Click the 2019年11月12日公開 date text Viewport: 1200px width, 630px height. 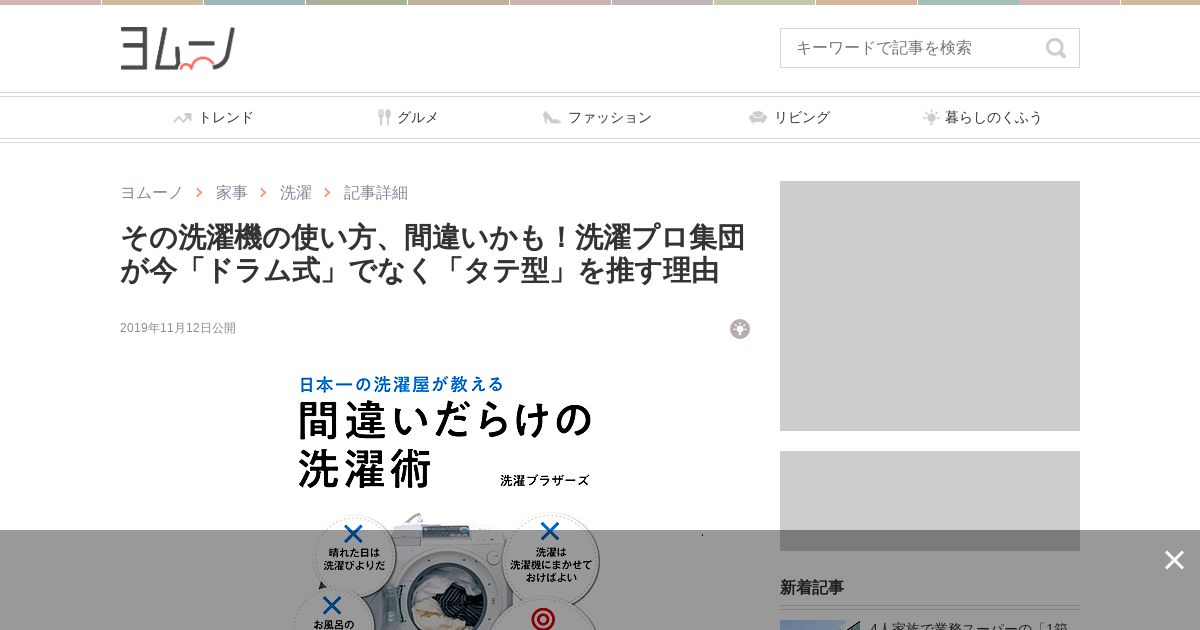pos(178,328)
